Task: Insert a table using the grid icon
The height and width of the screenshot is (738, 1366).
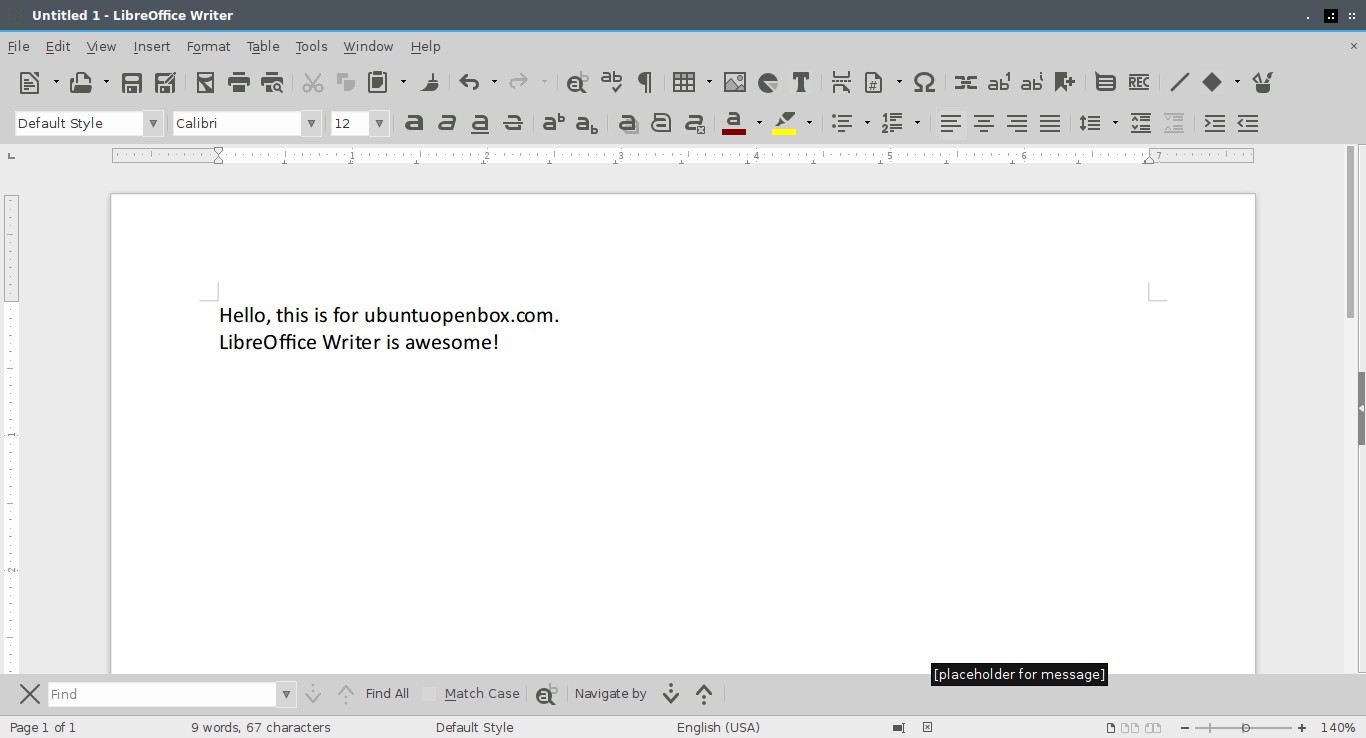Action: click(684, 82)
